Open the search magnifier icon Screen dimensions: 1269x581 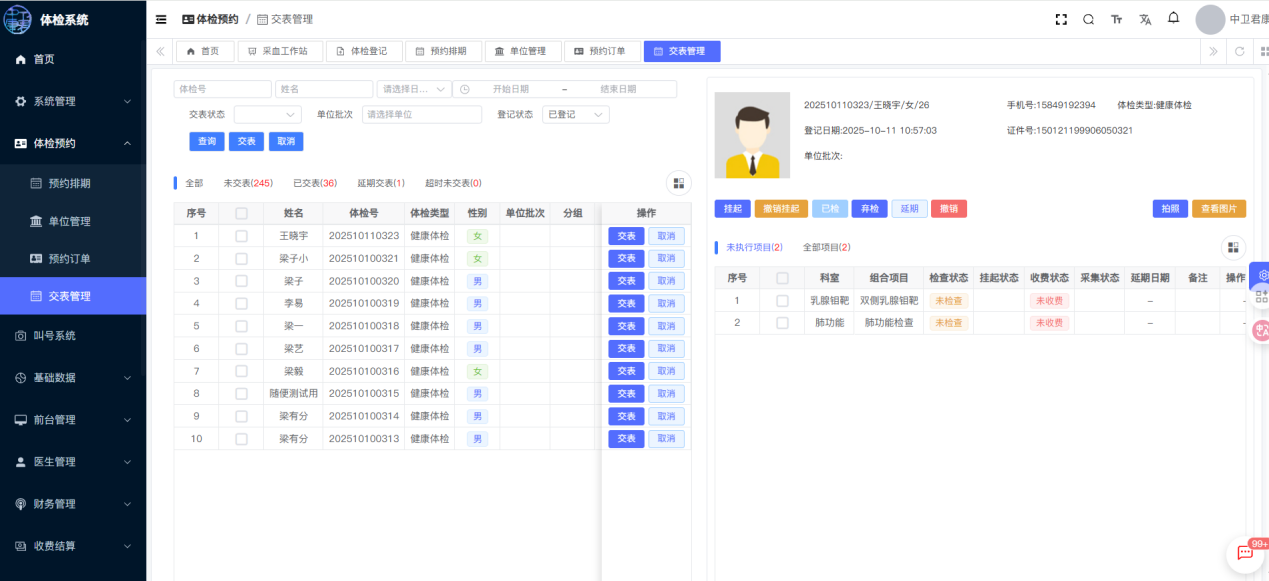coord(1089,19)
